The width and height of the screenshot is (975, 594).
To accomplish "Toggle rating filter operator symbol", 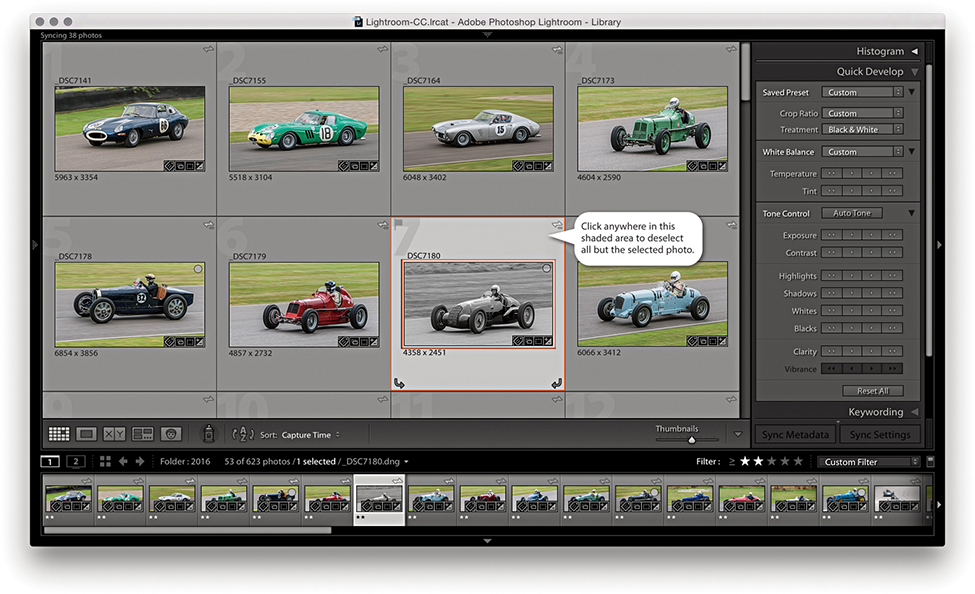I will [731, 461].
